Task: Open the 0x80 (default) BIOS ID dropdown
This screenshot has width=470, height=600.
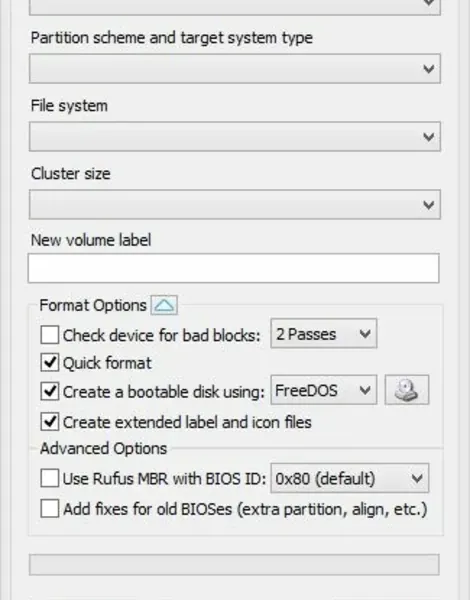Action: (349, 478)
